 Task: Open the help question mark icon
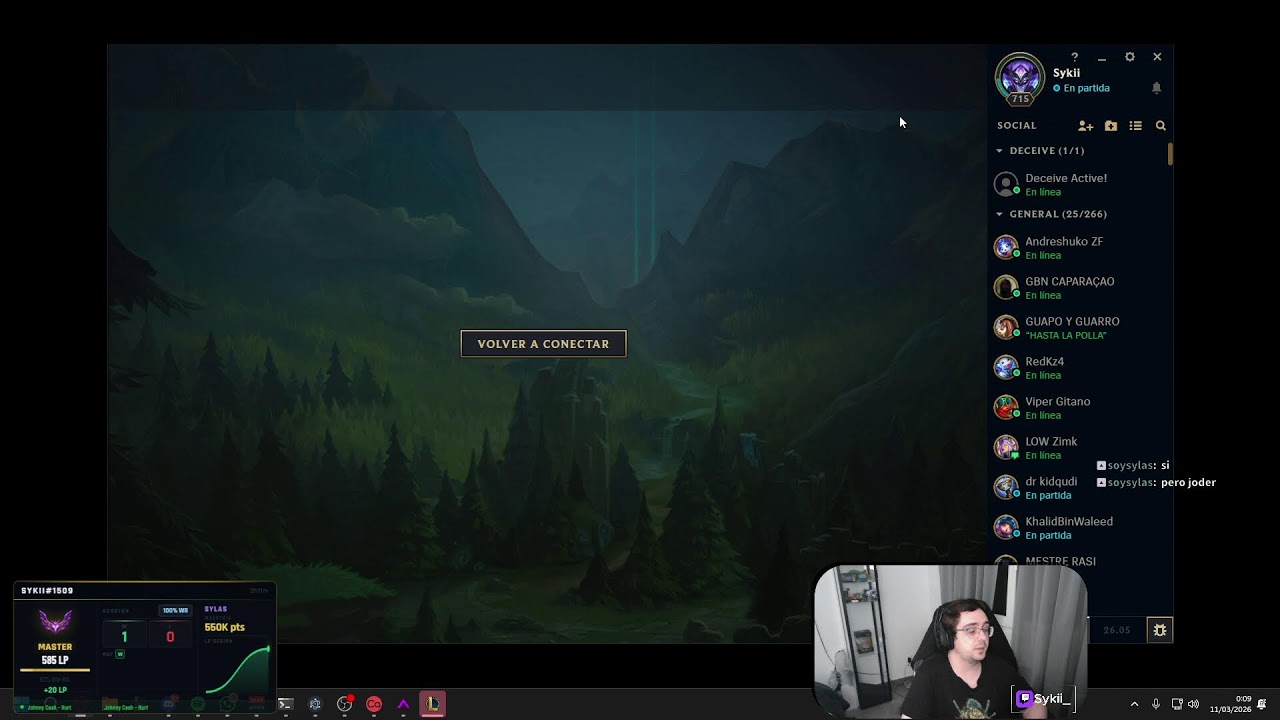(1074, 57)
